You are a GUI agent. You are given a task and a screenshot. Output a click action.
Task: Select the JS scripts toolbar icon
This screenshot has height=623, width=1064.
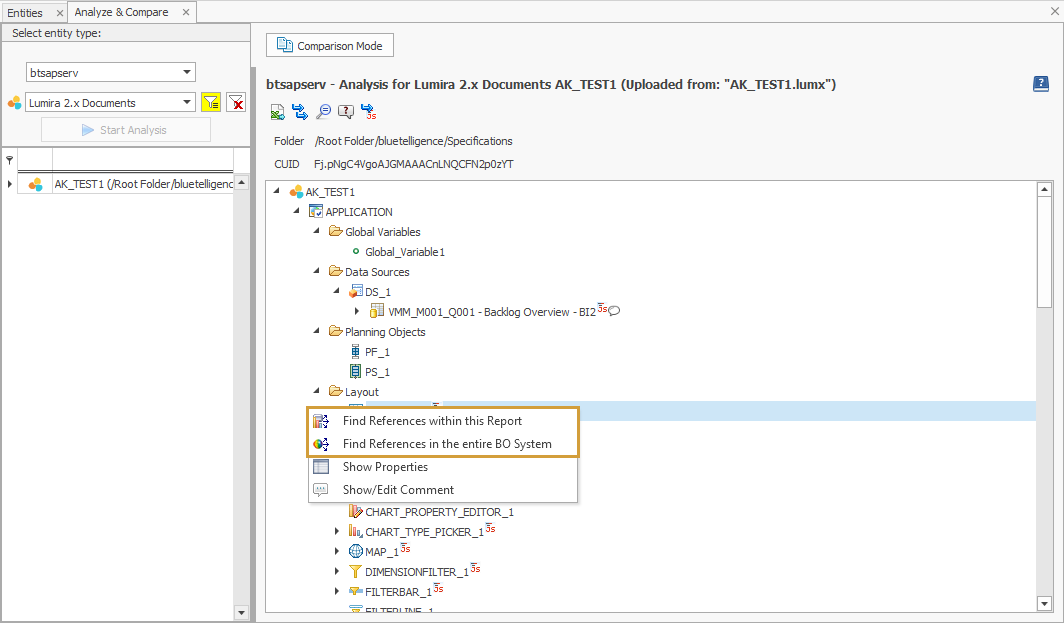coord(369,112)
